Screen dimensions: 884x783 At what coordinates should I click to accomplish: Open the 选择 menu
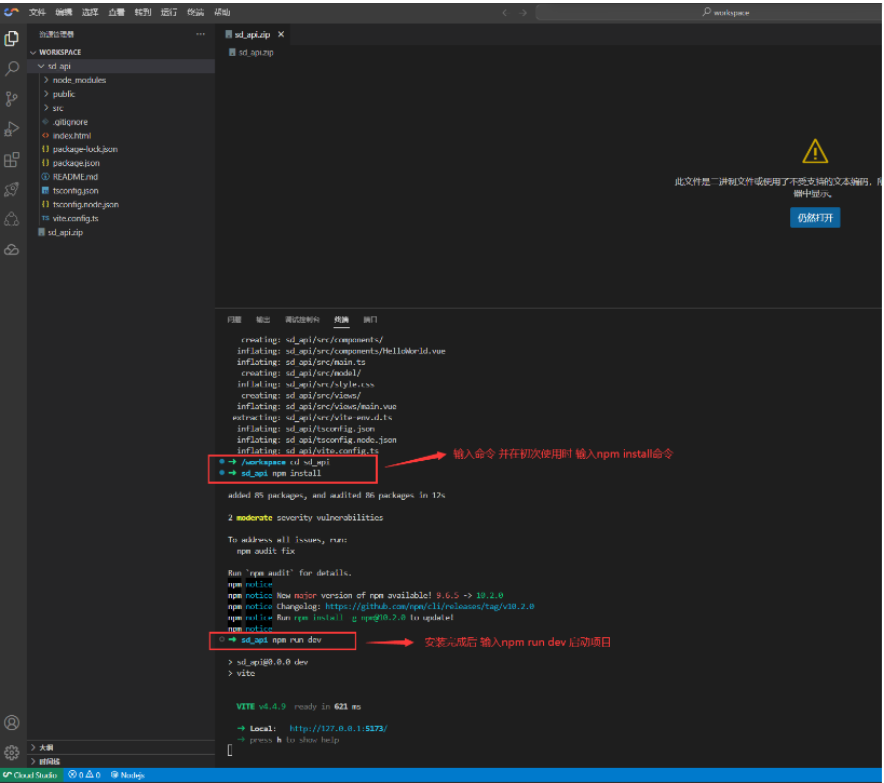click(x=90, y=12)
